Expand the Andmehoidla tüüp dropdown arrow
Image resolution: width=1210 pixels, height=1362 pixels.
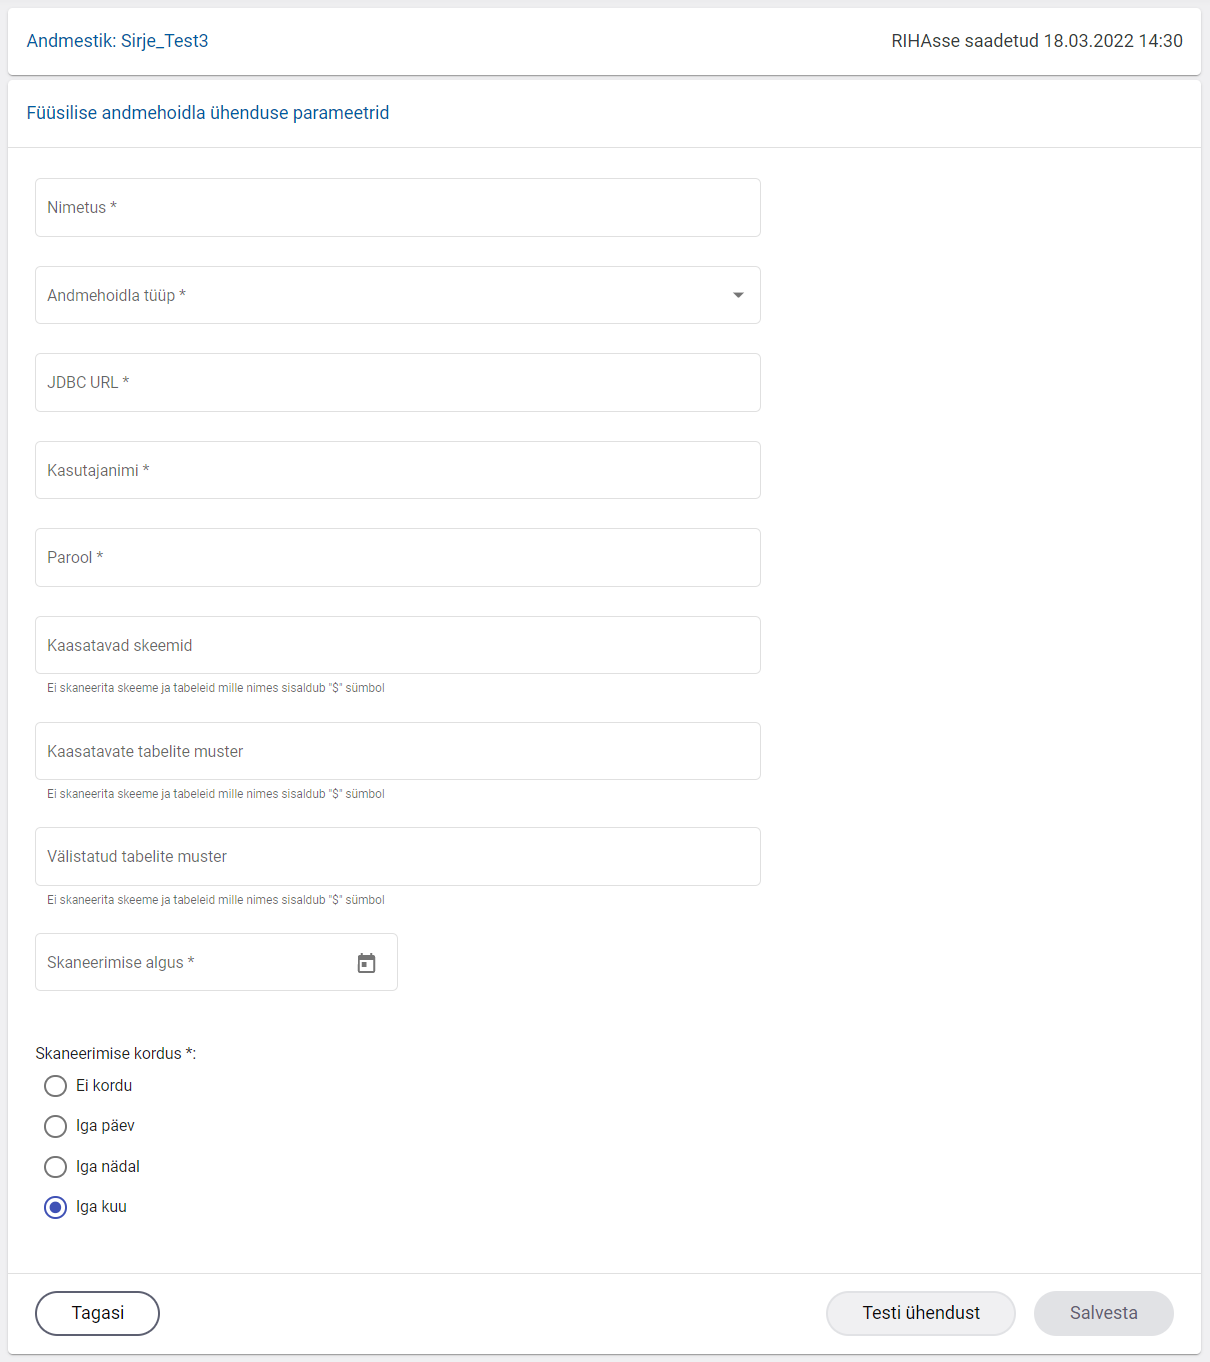(738, 295)
